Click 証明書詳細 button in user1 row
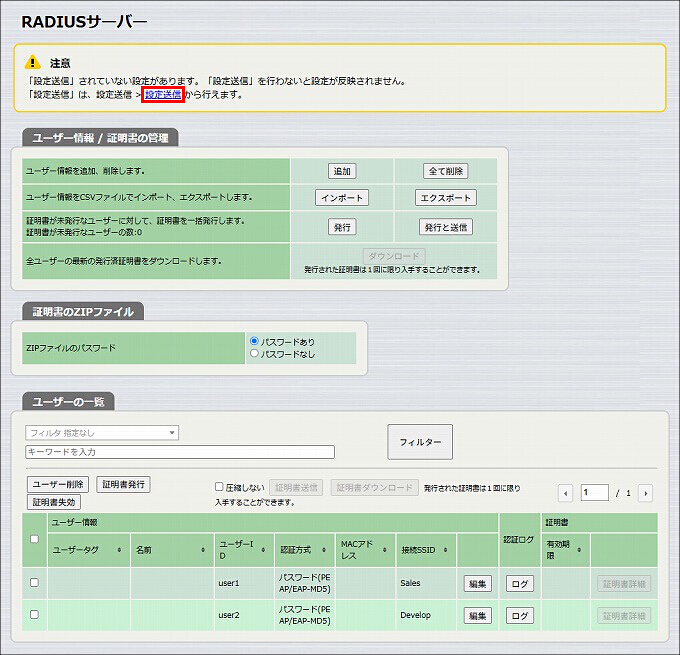The width and height of the screenshot is (680, 655). point(624,584)
